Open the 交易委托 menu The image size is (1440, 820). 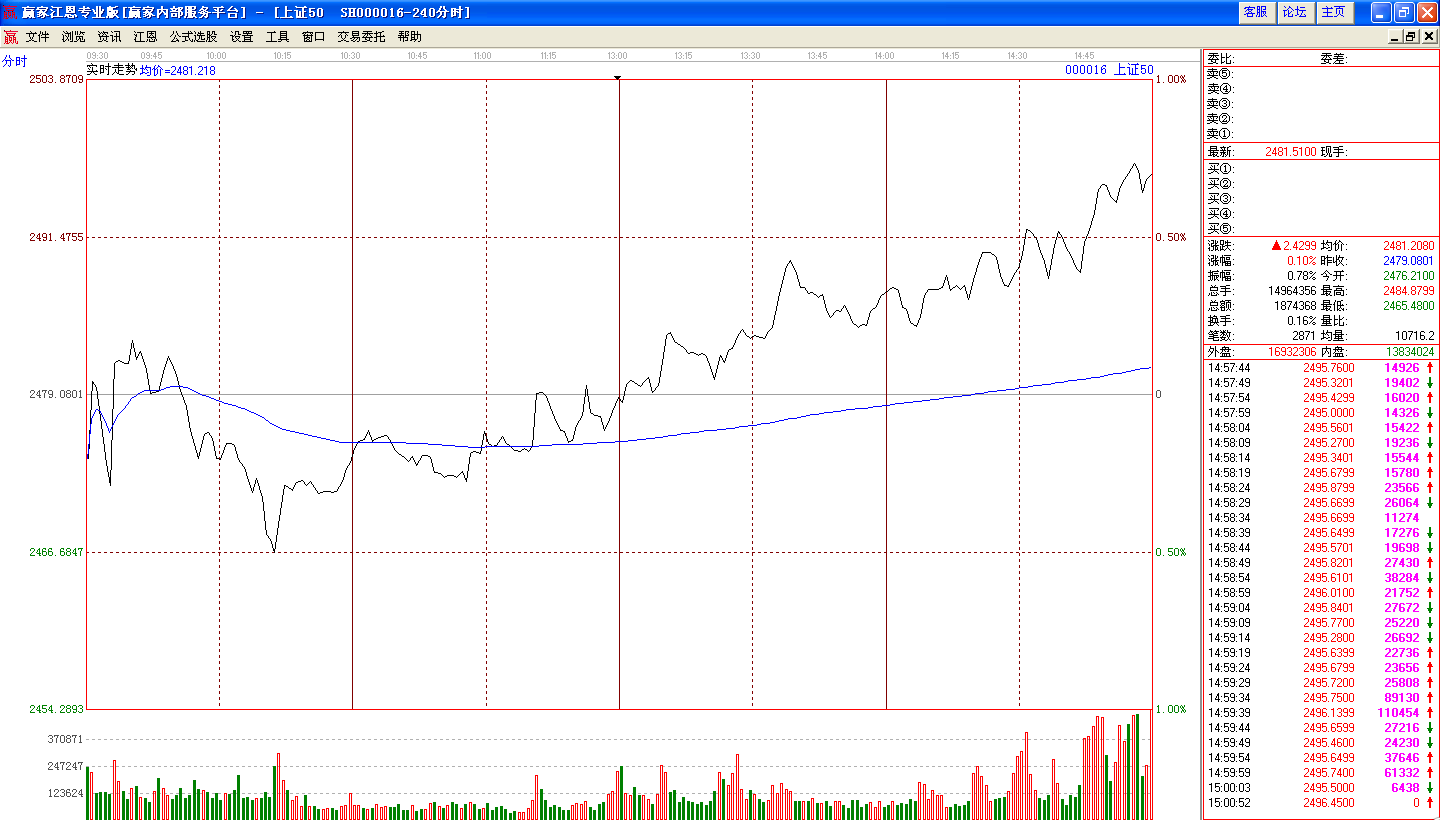(361, 37)
